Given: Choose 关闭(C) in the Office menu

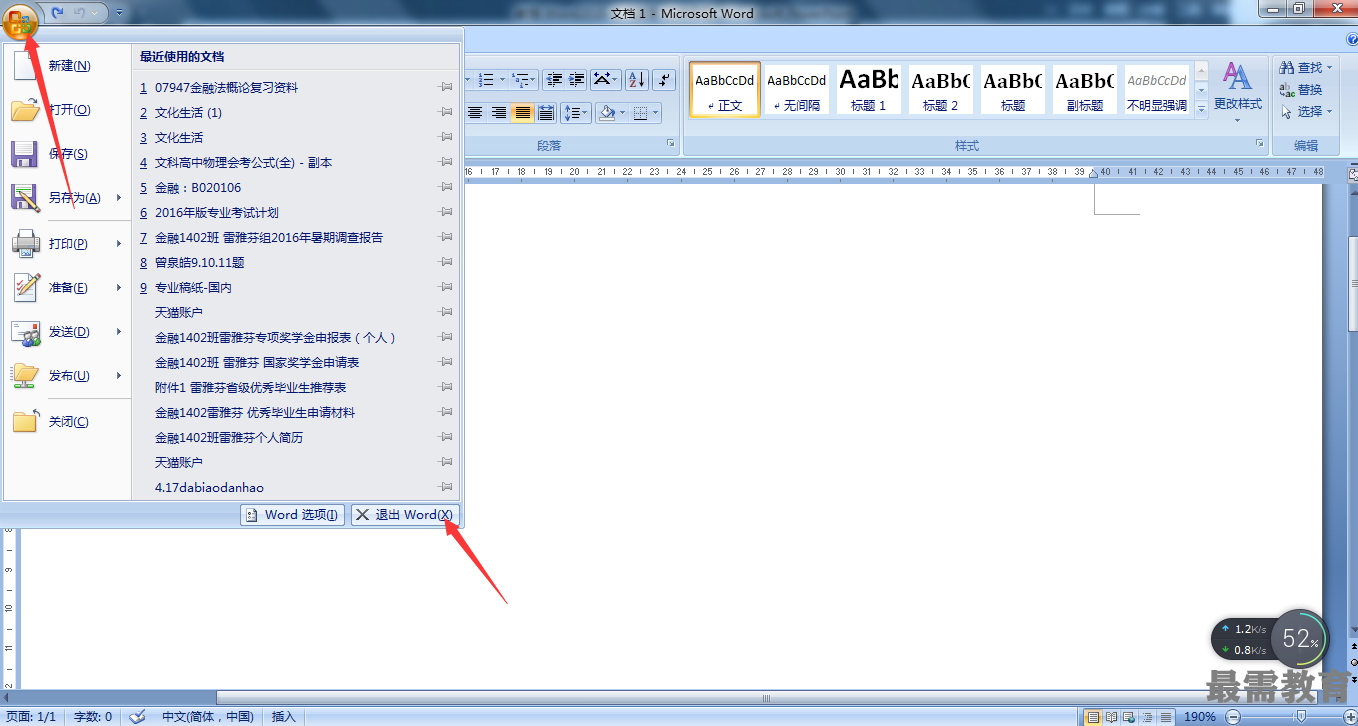Looking at the screenshot, I should pyautogui.click(x=68, y=422).
